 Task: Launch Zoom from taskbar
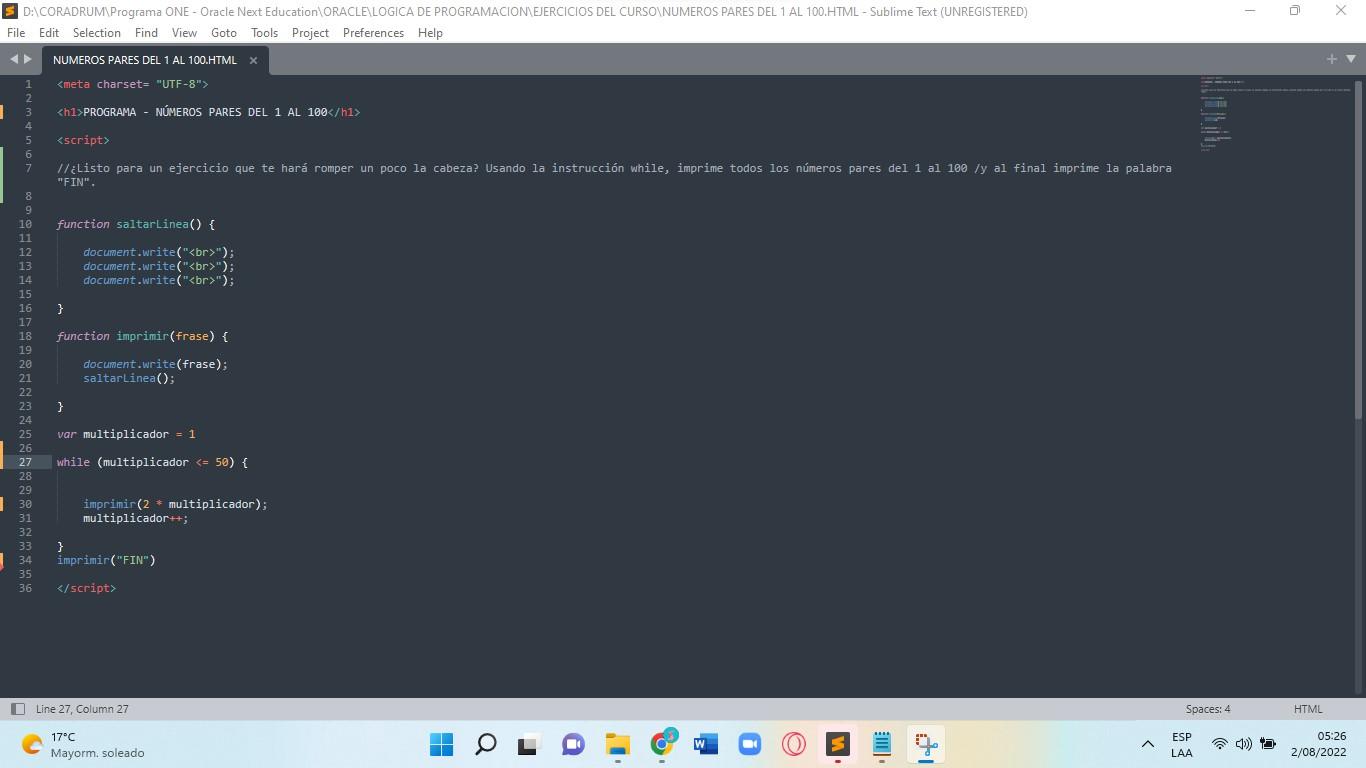[750, 744]
